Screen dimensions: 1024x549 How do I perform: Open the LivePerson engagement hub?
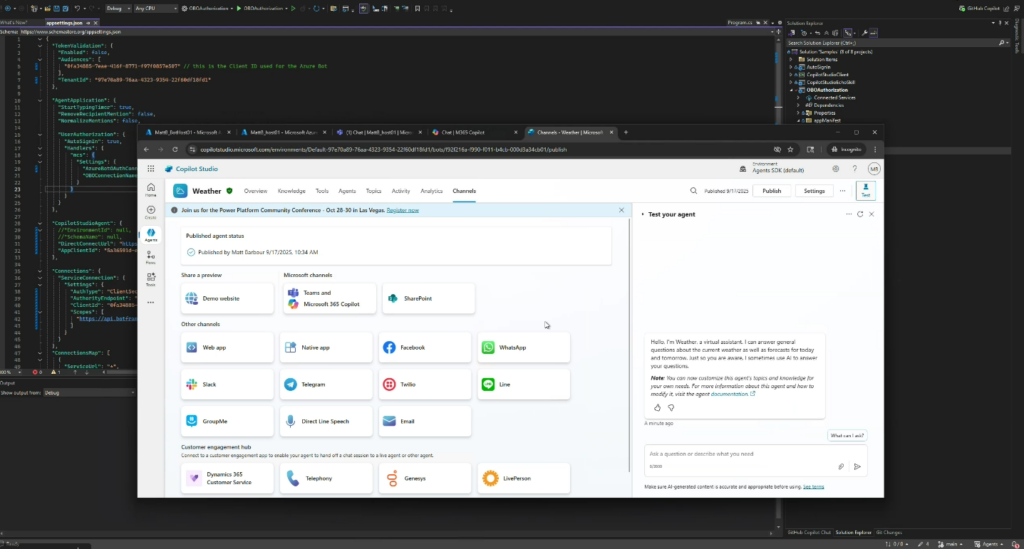pyautogui.click(x=524, y=478)
